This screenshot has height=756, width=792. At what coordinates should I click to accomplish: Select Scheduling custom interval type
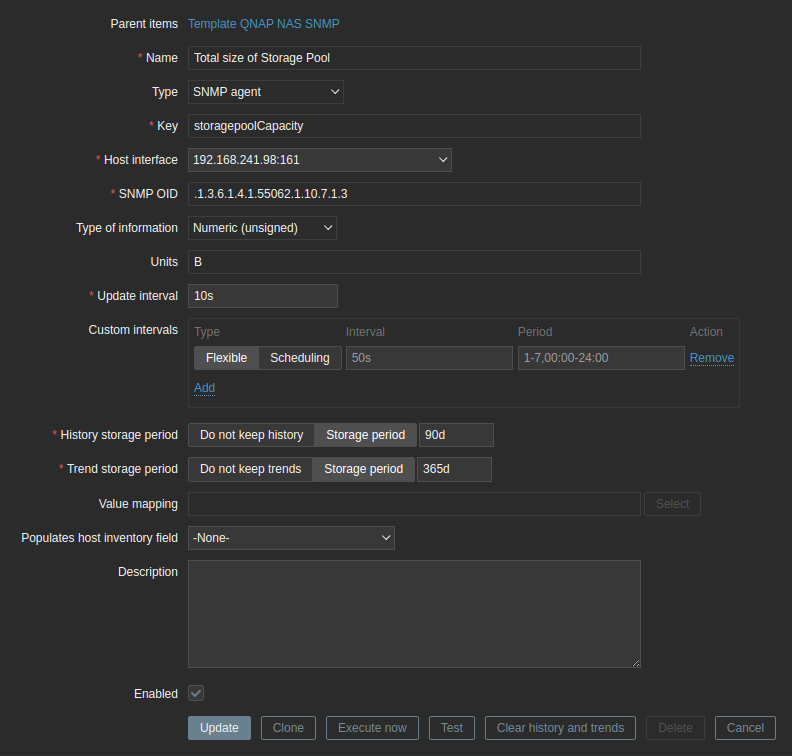[x=300, y=358]
